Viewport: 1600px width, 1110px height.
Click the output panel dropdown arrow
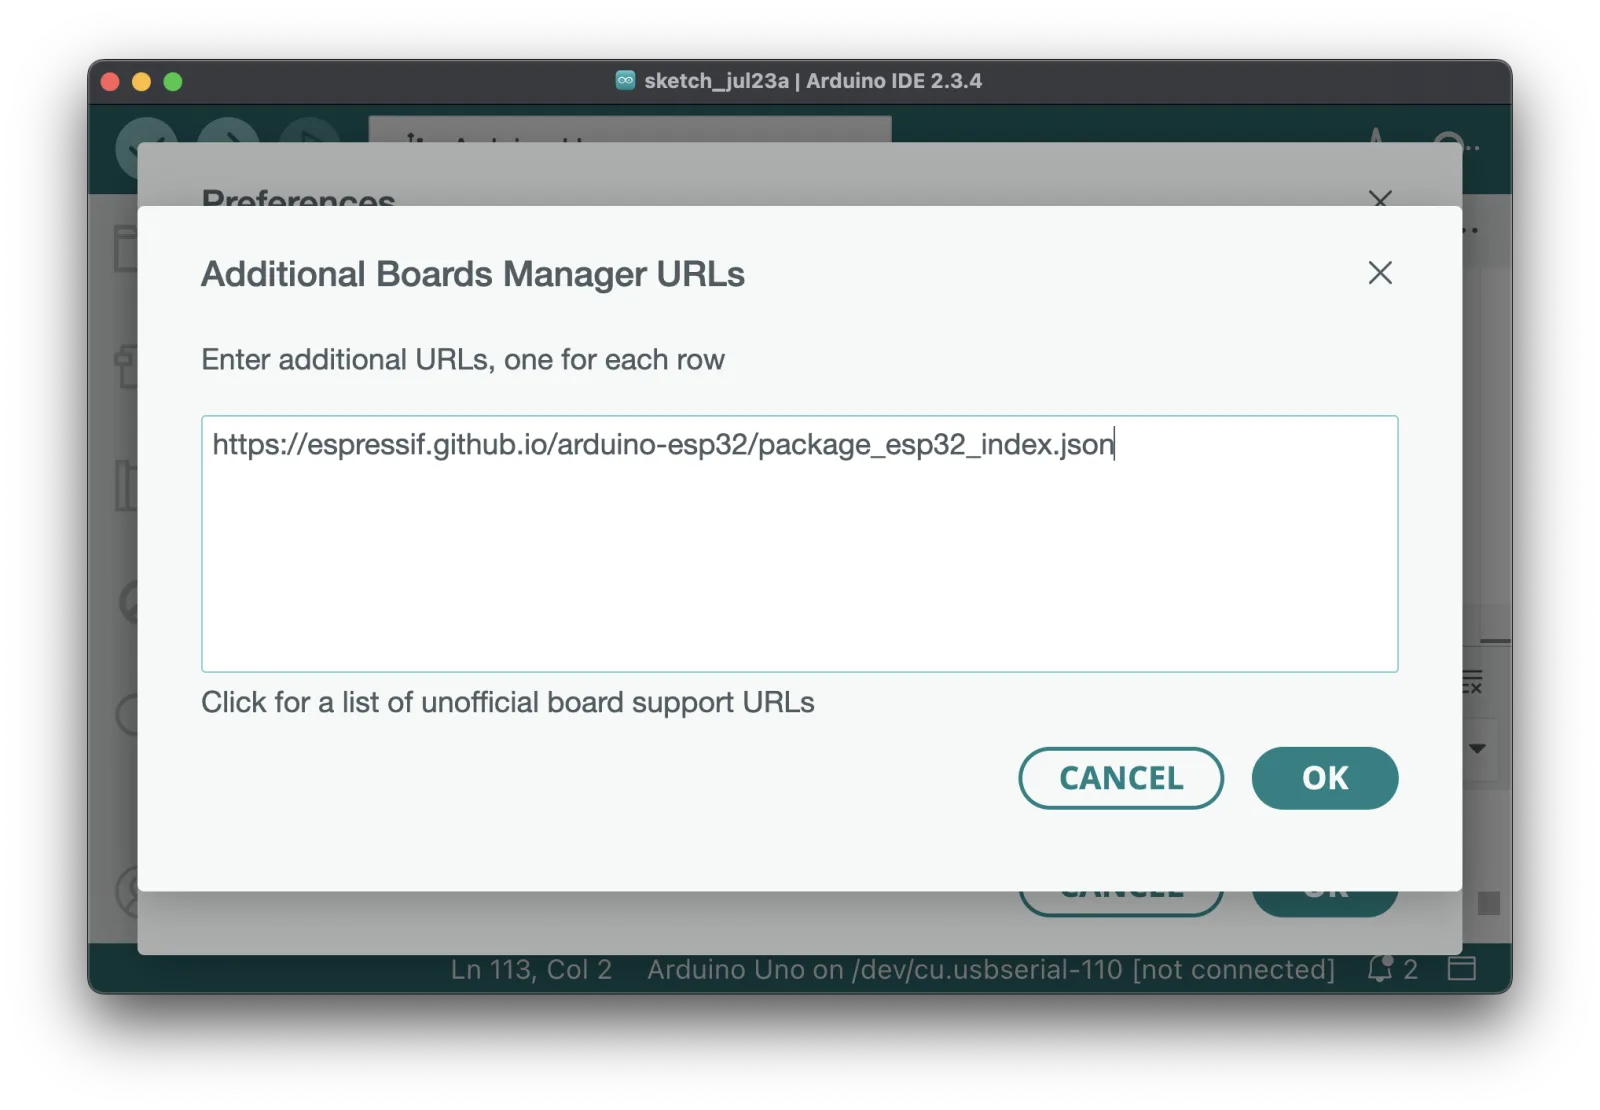click(x=1478, y=748)
